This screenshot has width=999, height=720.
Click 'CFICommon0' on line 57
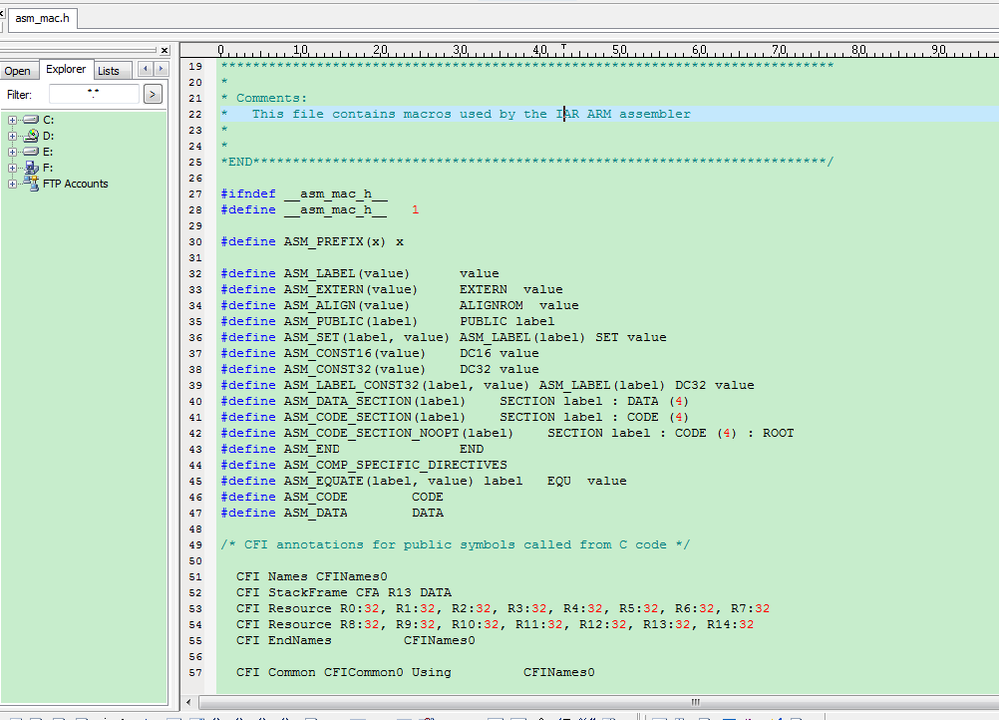point(363,672)
